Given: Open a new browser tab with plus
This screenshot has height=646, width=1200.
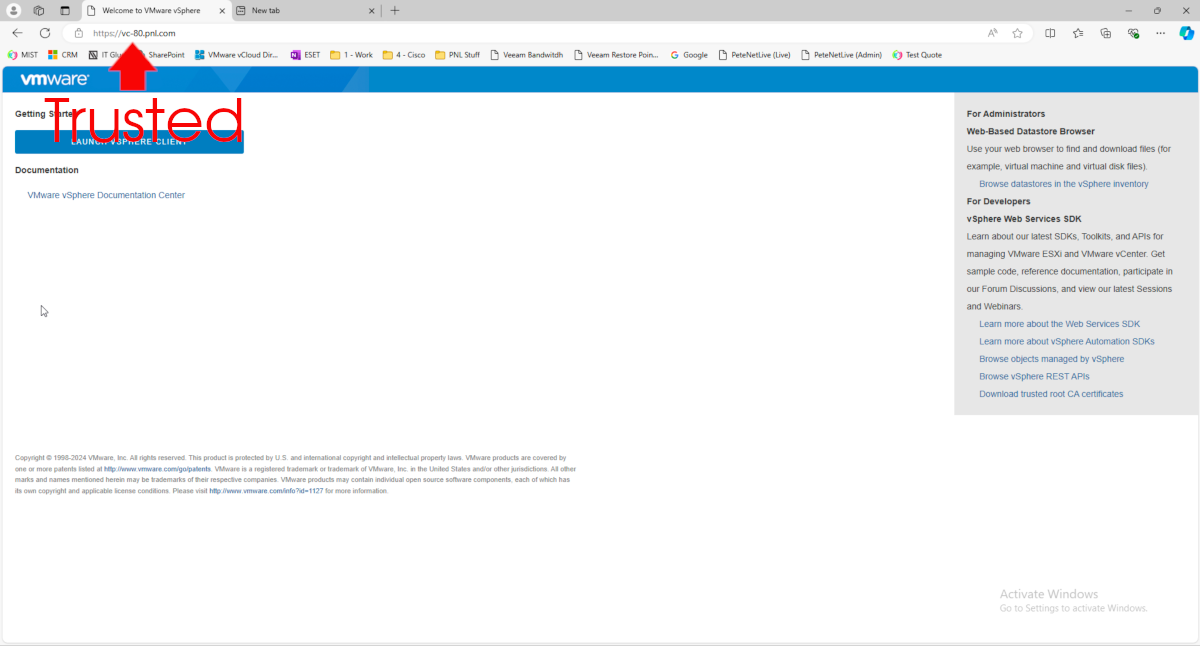Looking at the screenshot, I should pyautogui.click(x=395, y=10).
